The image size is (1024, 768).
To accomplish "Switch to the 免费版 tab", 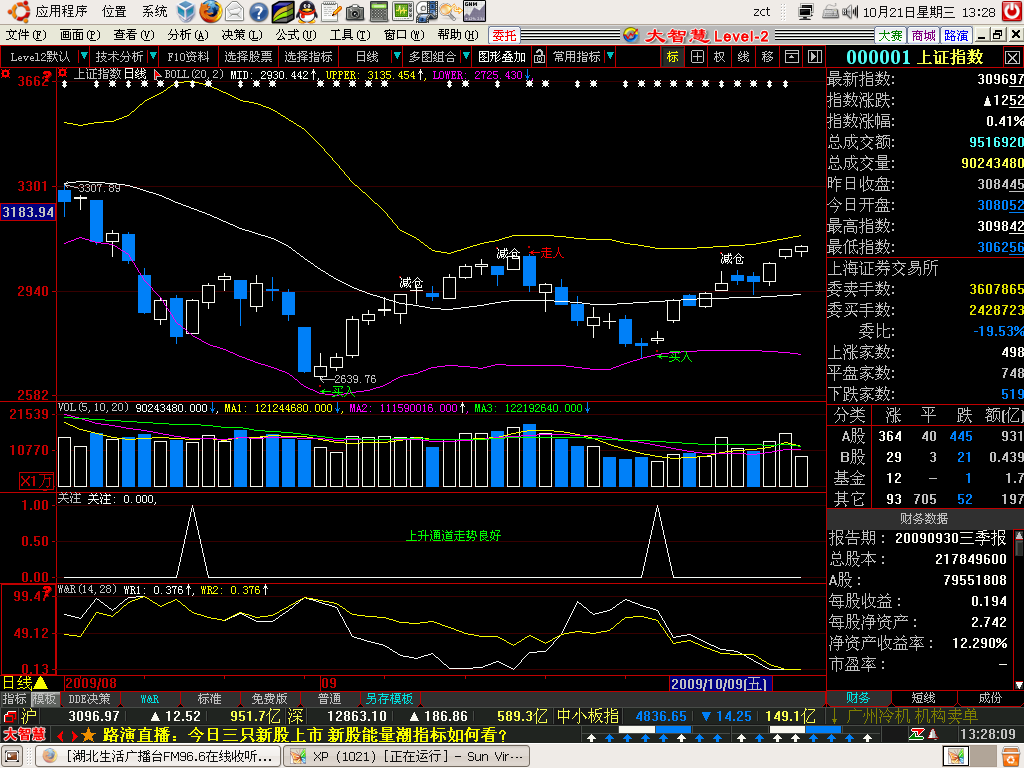I will coord(270,699).
